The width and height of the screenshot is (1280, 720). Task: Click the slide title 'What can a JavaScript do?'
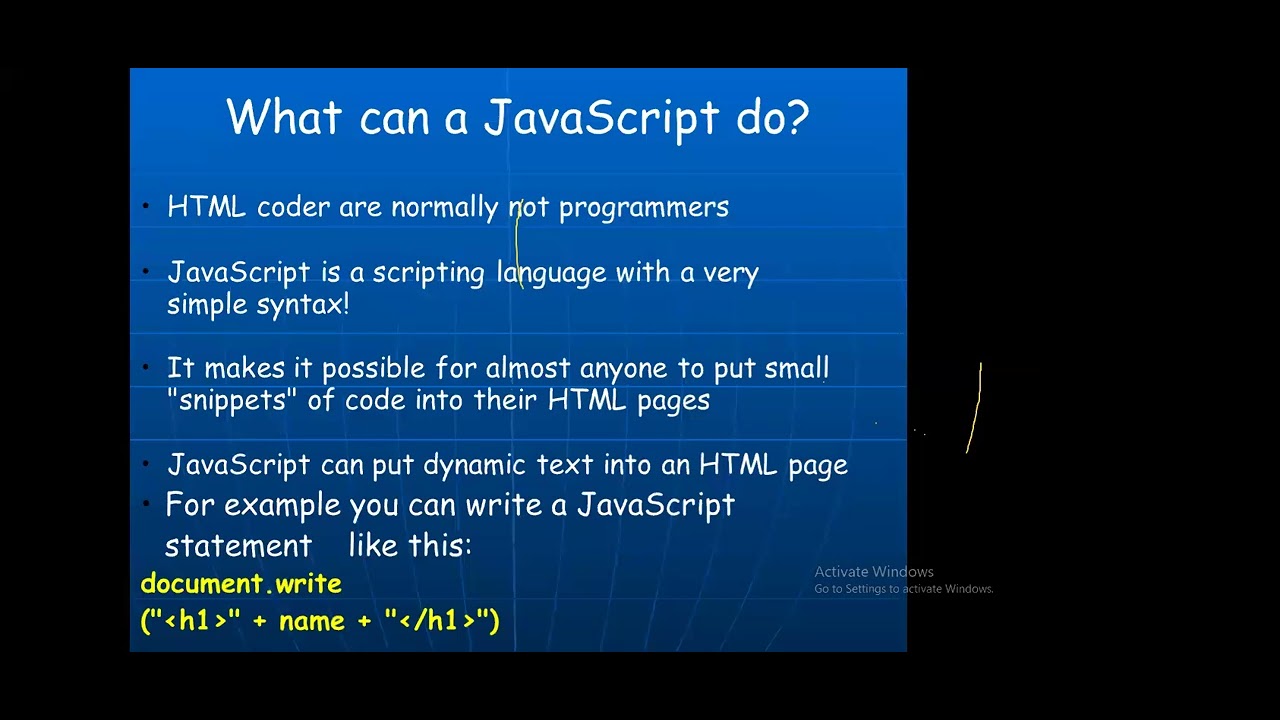tap(518, 118)
